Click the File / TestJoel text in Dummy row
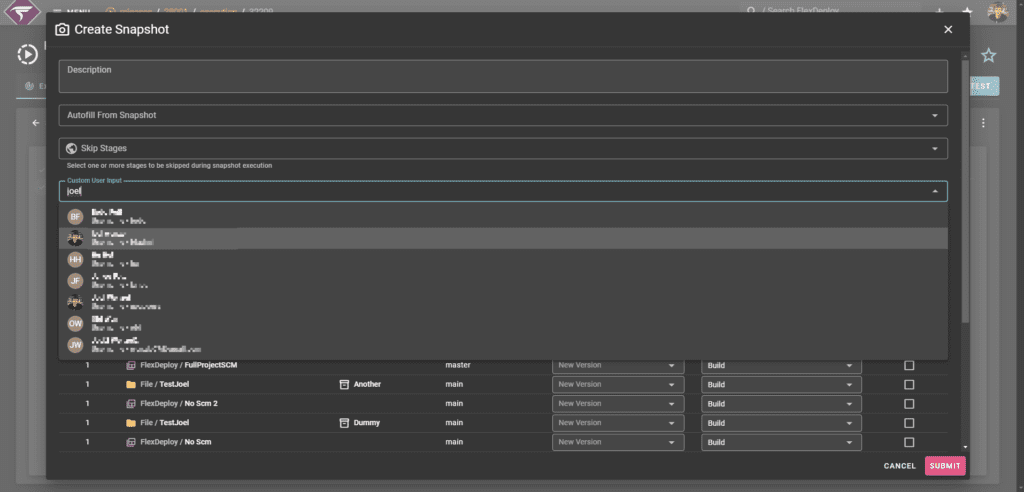The width and height of the screenshot is (1024, 492). point(165,423)
